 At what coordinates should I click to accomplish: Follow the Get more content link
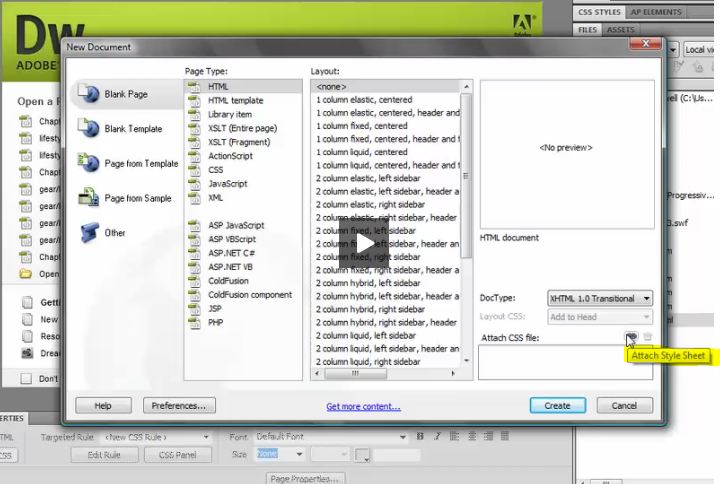click(363, 406)
